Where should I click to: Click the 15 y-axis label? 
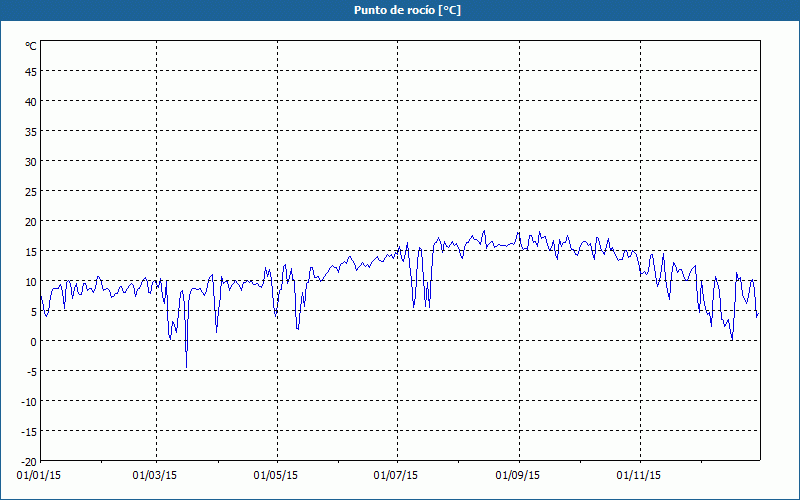pos(31,252)
